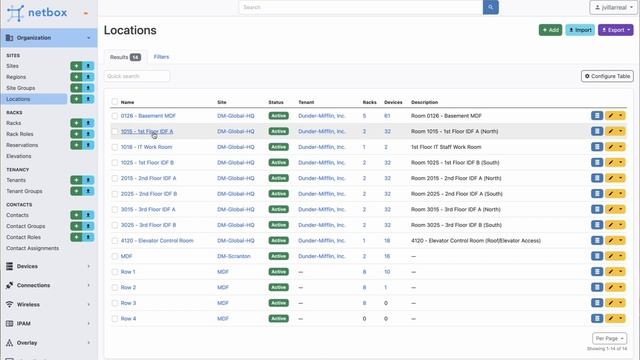Tick the checkbox for 4120 - Elevator Control Room

pyautogui.click(x=115, y=241)
